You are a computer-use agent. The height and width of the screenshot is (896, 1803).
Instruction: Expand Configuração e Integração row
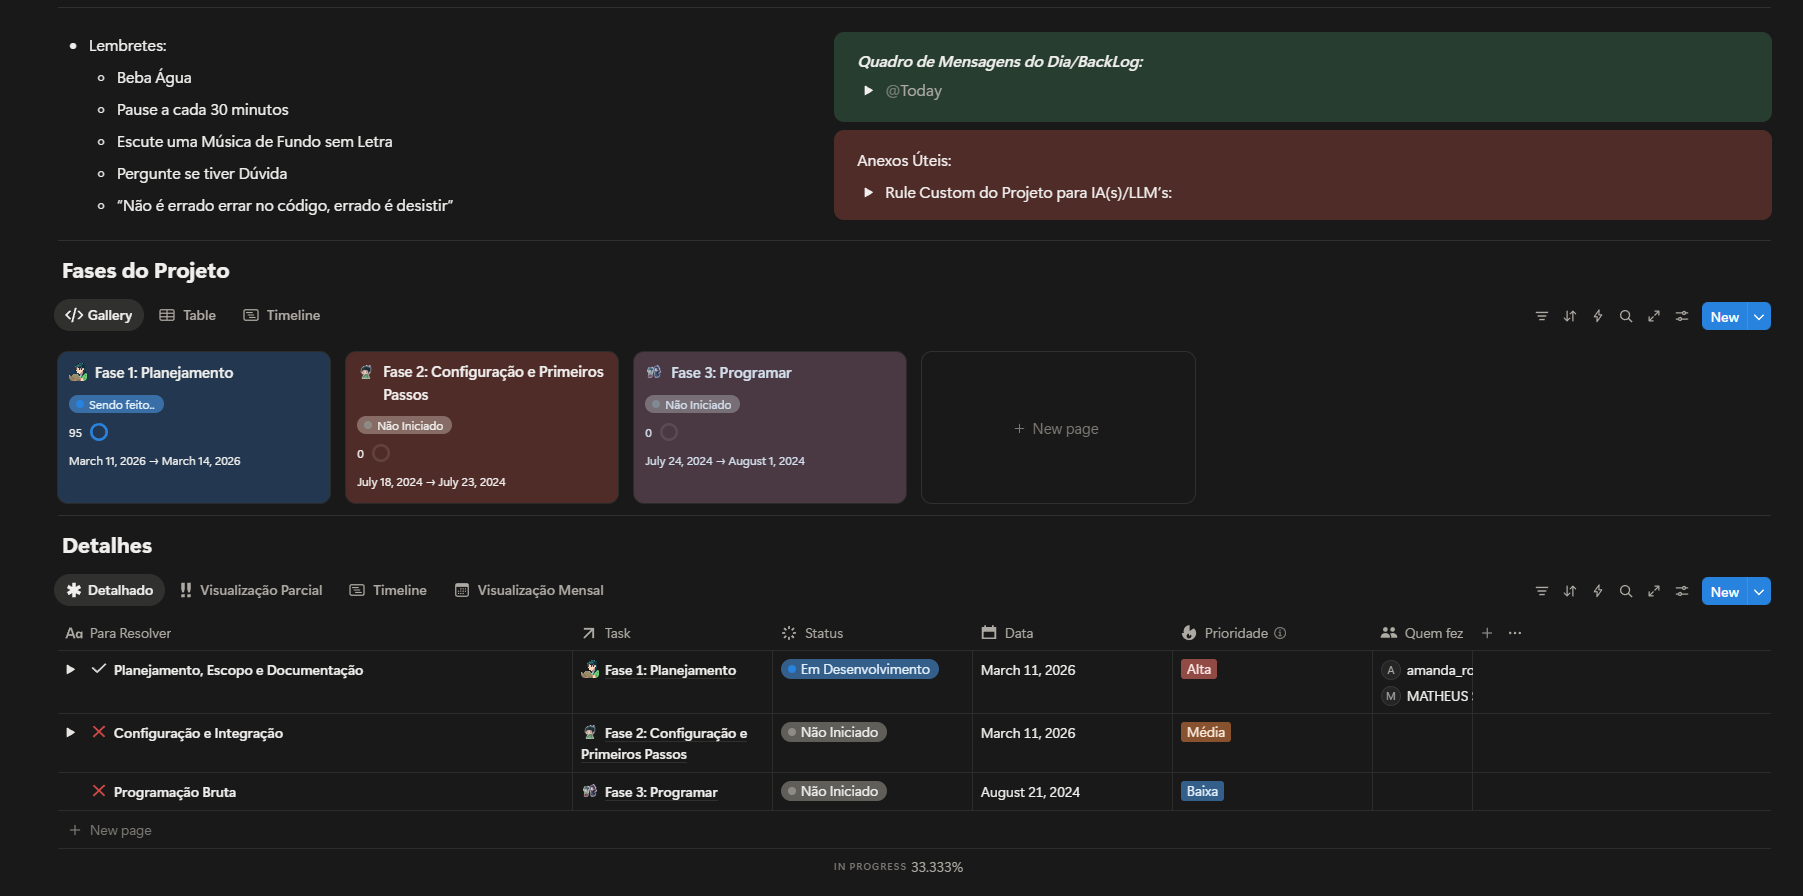[x=70, y=732]
